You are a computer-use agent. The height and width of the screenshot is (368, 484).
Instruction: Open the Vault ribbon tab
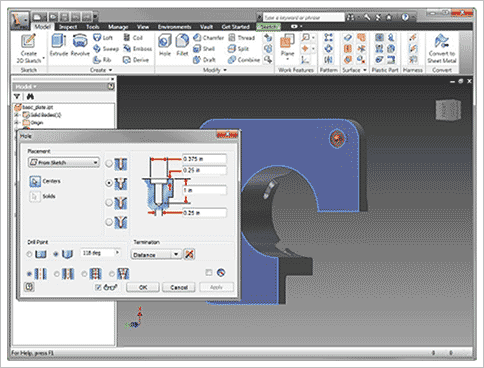pos(206,27)
